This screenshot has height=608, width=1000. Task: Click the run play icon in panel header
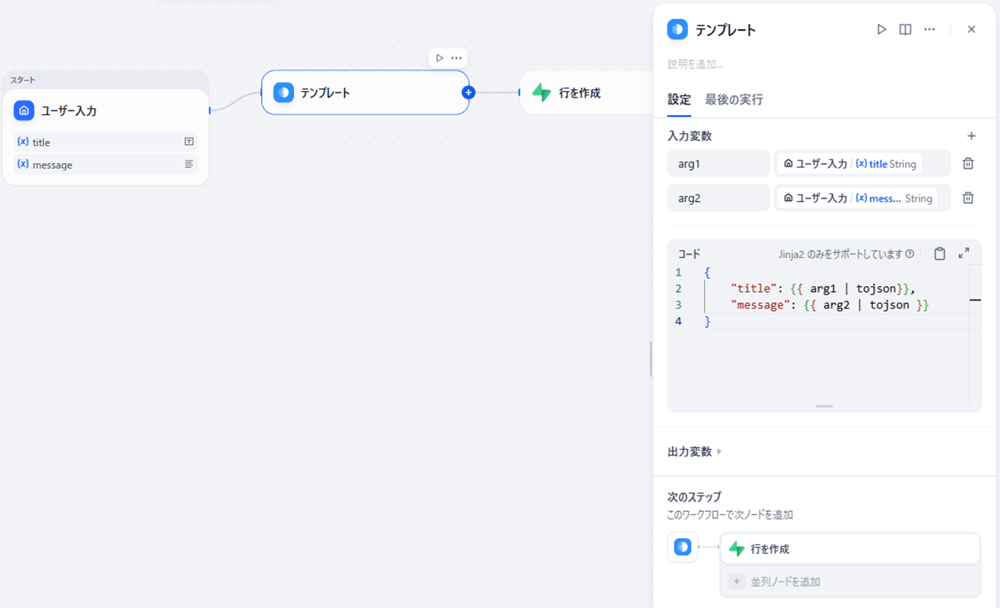click(881, 30)
